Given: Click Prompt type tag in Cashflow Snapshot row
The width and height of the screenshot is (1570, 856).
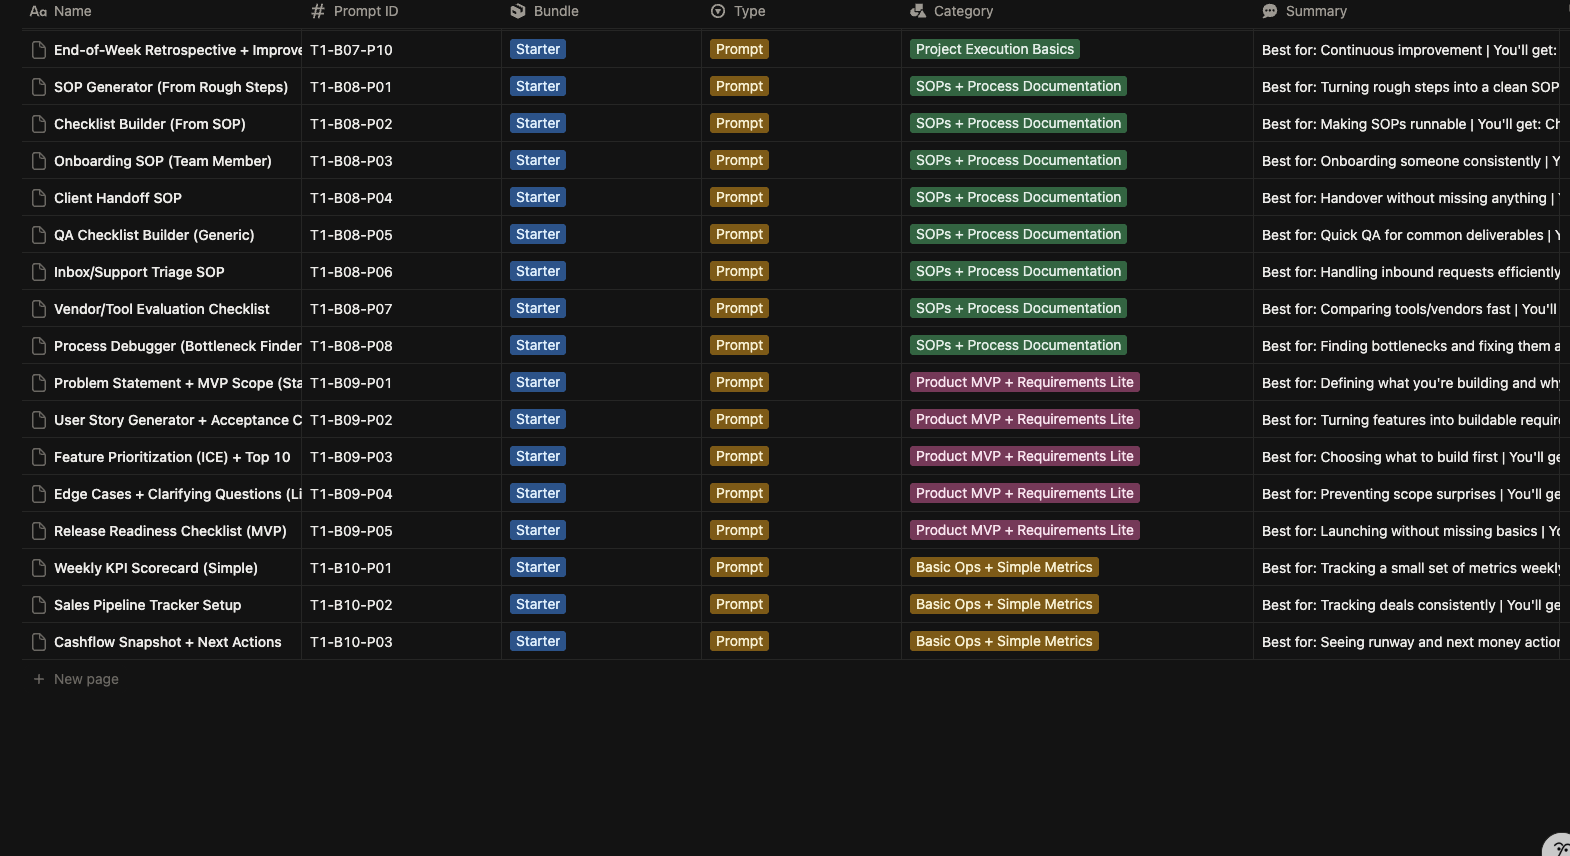Looking at the screenshot, I should pyautogui.click(x=739, y=641).
